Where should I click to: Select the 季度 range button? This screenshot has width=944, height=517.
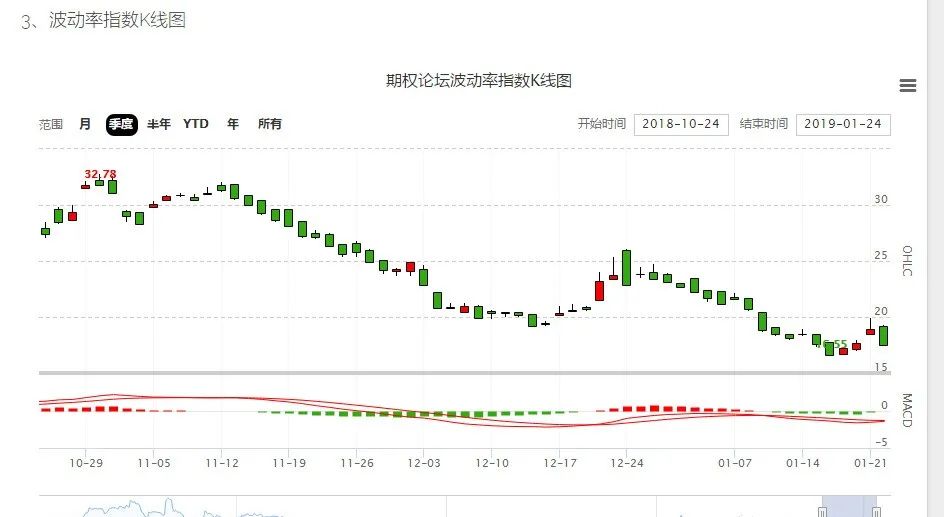(122, 125)
